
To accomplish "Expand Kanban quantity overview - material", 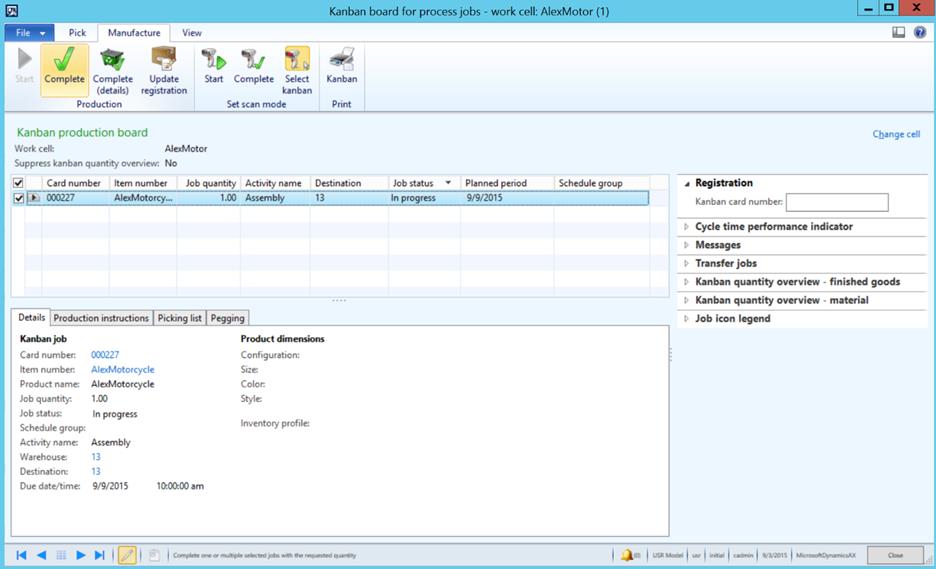I will [x=686, y=300].
